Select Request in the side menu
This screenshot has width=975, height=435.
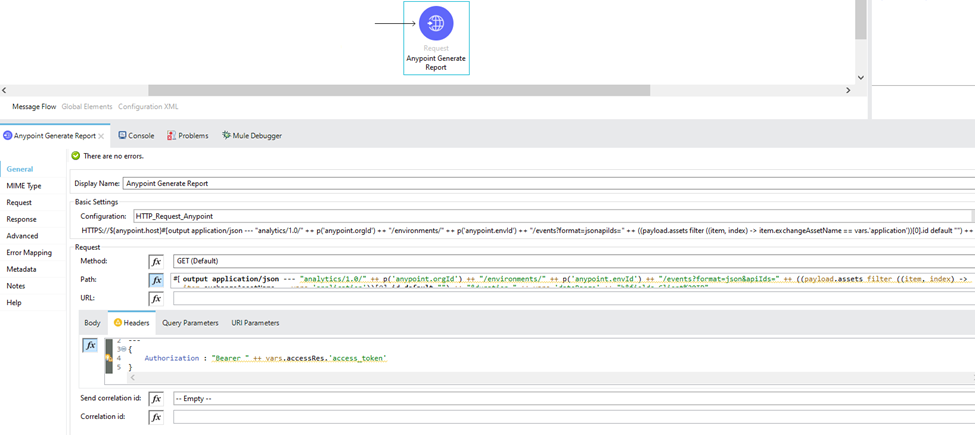pyautogui.click(x=19, y=203)
